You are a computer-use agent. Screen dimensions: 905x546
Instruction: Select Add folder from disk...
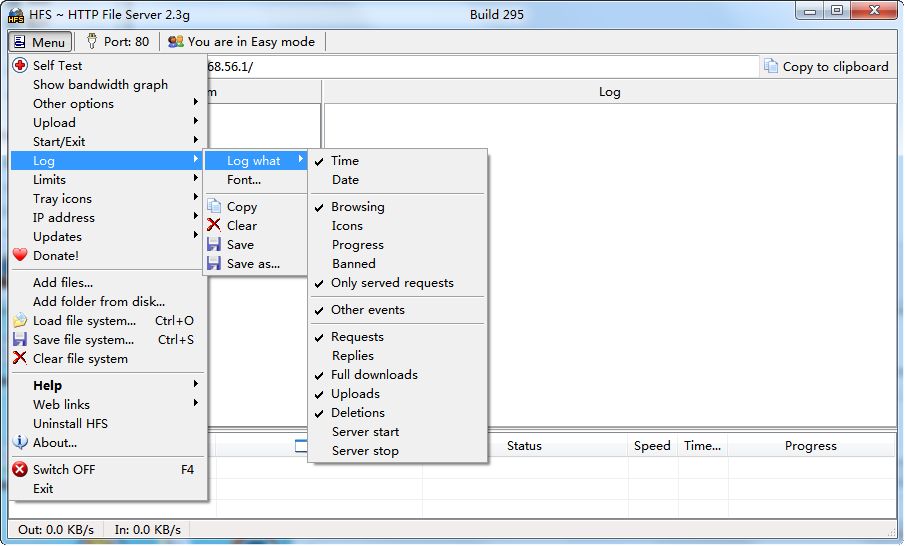click(98, 302)
